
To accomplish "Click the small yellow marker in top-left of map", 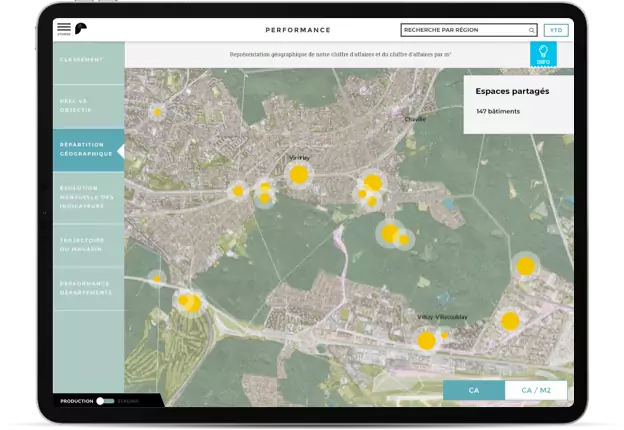I will (x=157, y=112).
